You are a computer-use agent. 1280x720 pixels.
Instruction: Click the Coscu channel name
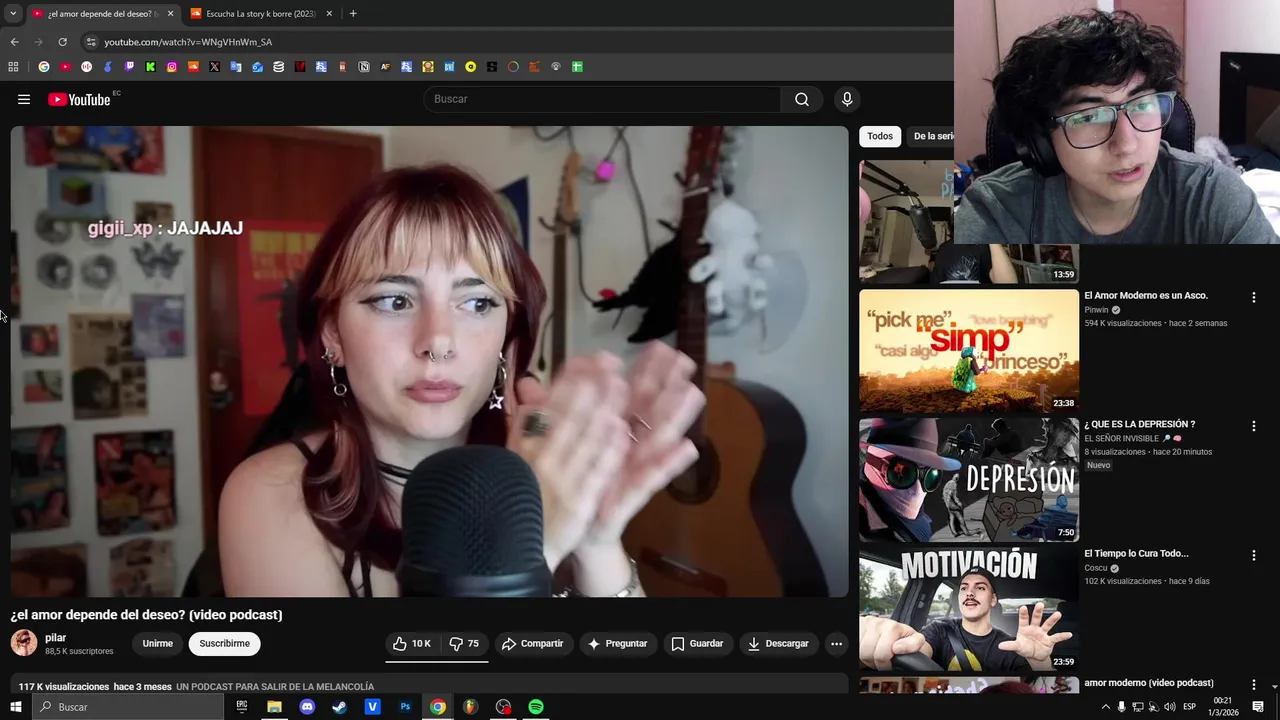click(x=1096, y=568)
